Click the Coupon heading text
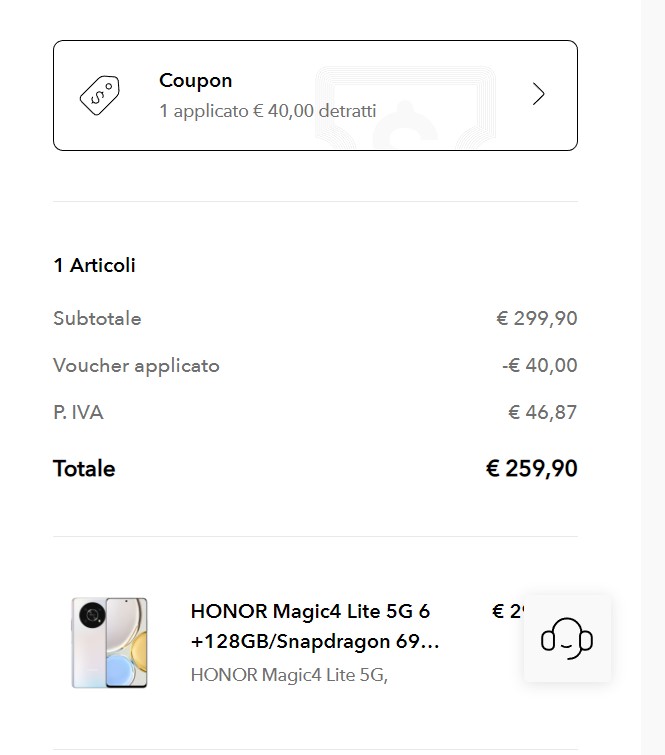Screen dimensions: 665x755 click(x=195, y=81)
